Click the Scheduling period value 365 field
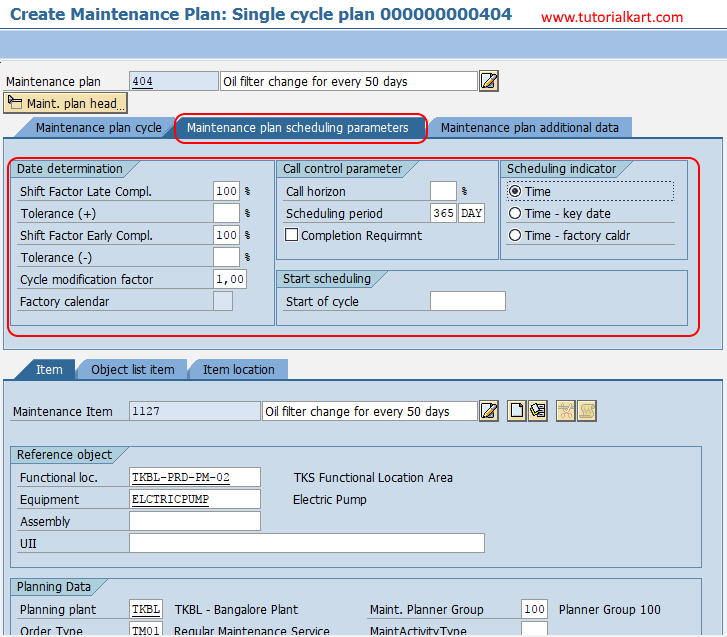This screenshot has width=727, height=637. pos(443,213)
